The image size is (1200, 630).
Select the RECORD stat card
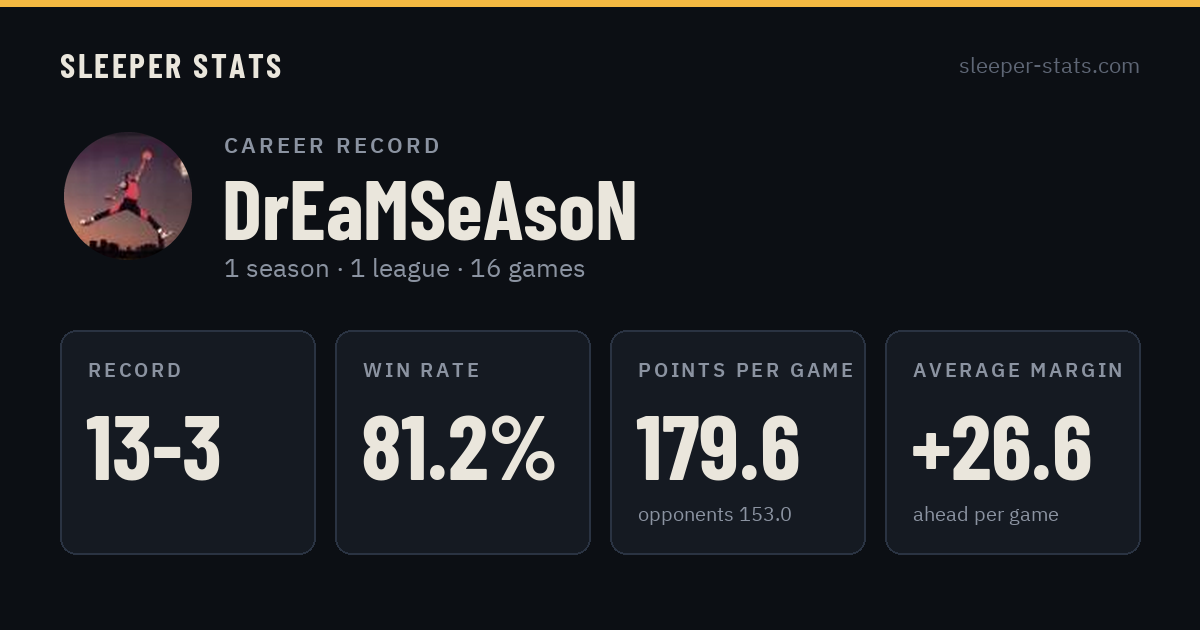(x=188, y=442)
